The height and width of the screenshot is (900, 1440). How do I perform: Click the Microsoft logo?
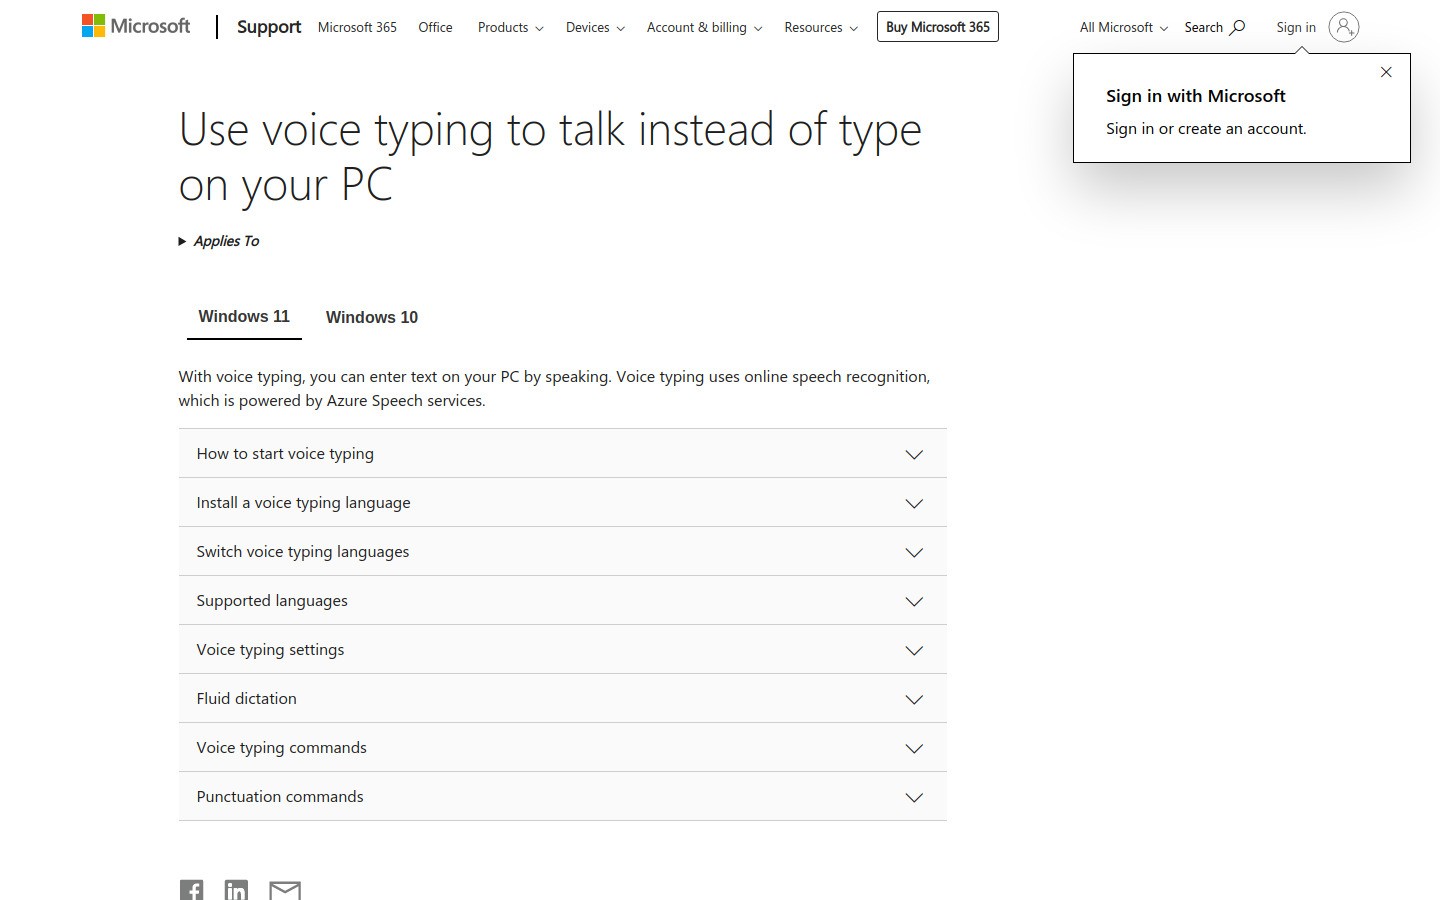(x=135, y=26)
